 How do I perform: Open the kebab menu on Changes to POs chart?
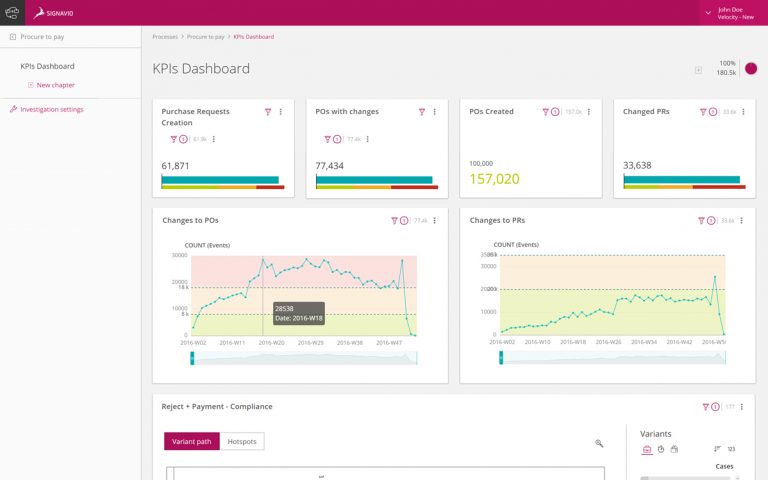(x=434, y=221)
